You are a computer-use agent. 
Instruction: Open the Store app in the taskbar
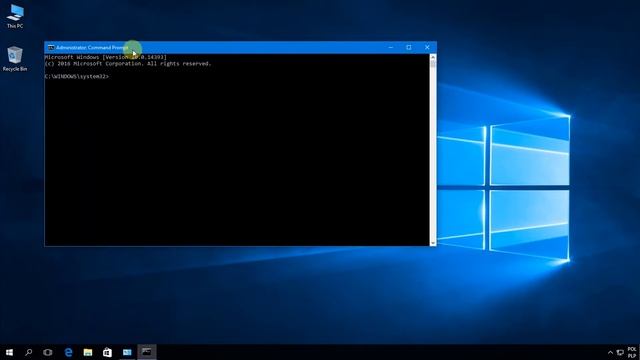pos(107,352)
